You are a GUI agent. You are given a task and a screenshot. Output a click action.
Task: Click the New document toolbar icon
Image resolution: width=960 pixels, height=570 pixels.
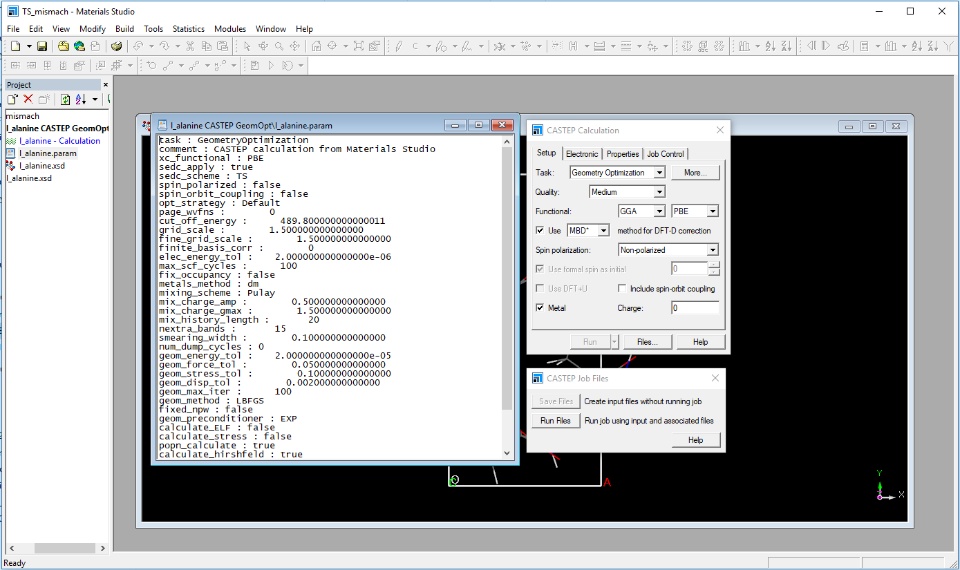point(15,46)
